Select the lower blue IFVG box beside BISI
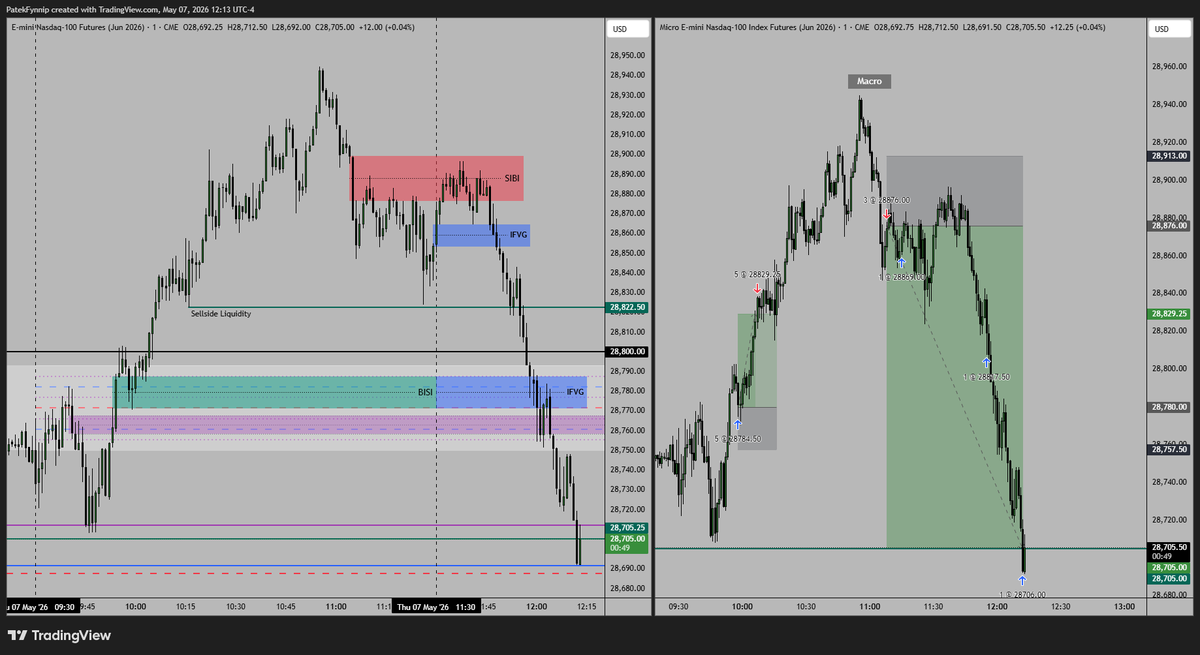Screen dimensions: 1200x655 (x=511, y=392)
